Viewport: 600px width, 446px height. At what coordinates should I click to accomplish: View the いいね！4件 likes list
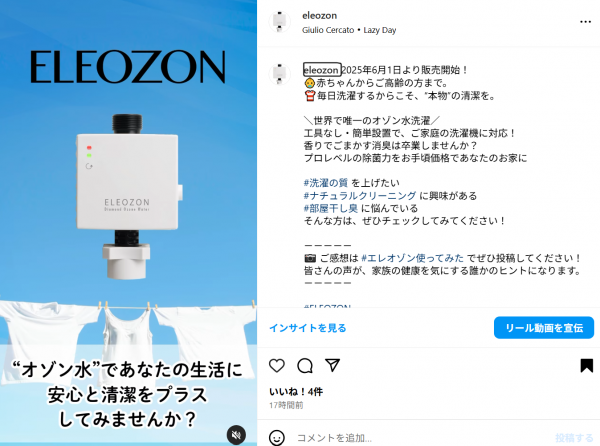(296, 392)
